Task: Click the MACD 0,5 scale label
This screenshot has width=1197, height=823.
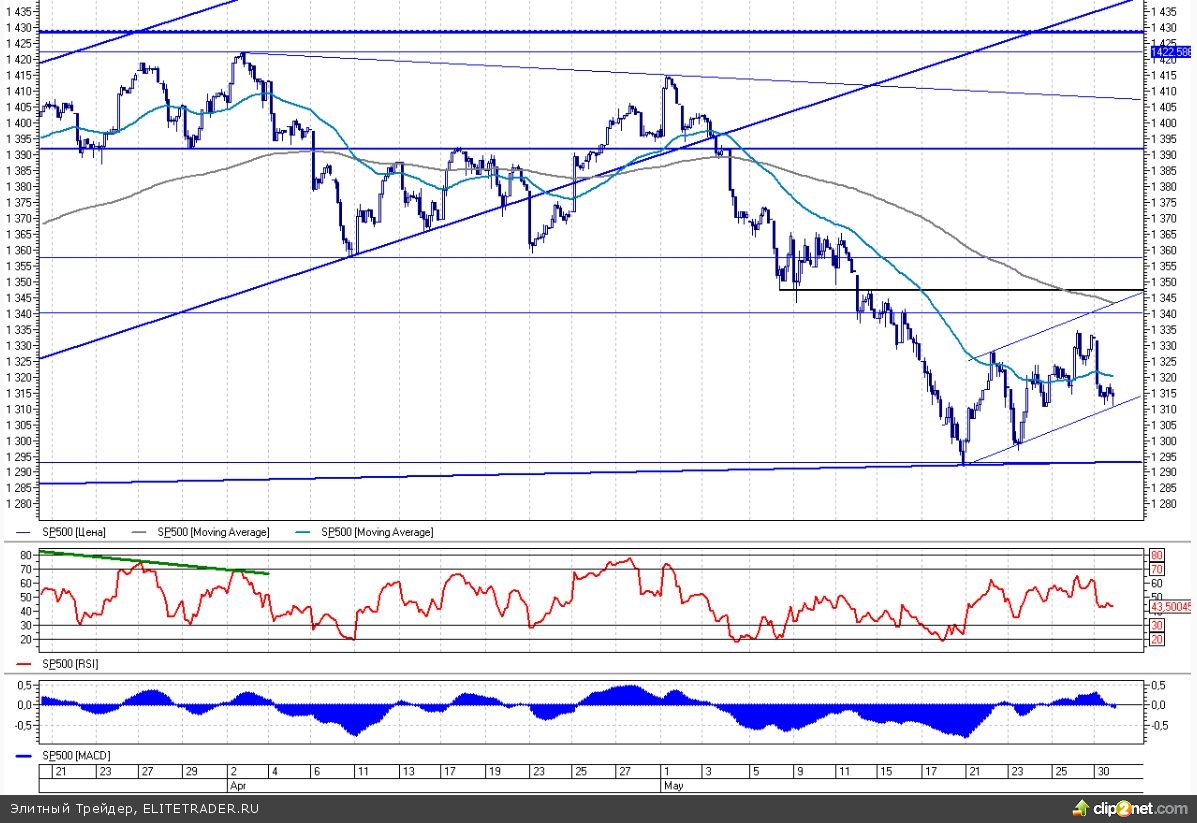Action: [1156, 685]
